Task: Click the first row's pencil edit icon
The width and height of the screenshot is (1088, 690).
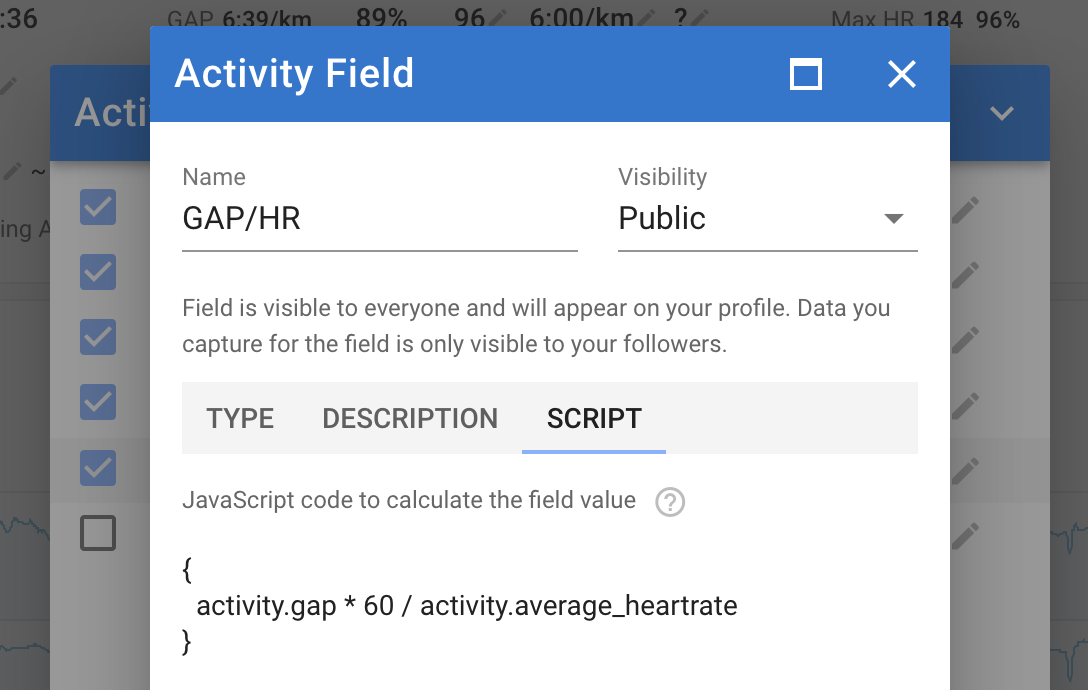Action: 965,209
